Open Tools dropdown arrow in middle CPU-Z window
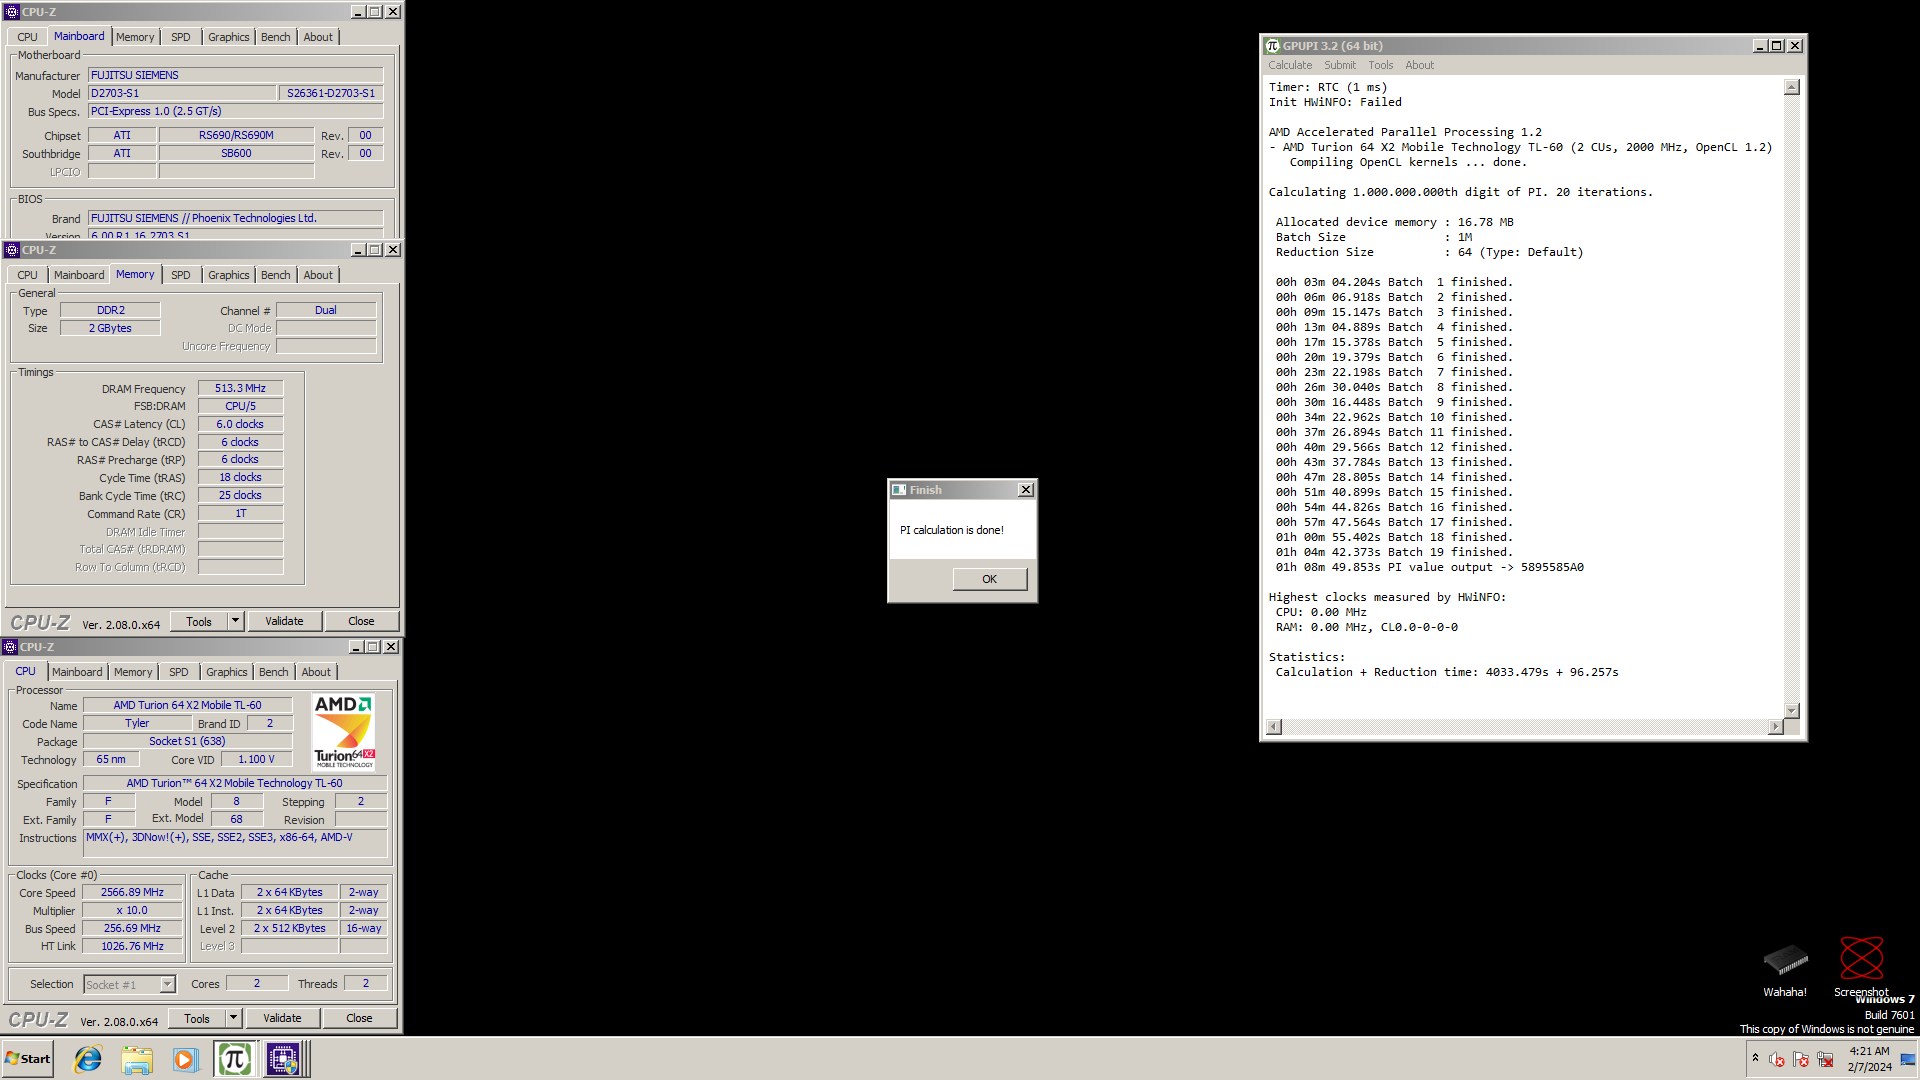 235,621
